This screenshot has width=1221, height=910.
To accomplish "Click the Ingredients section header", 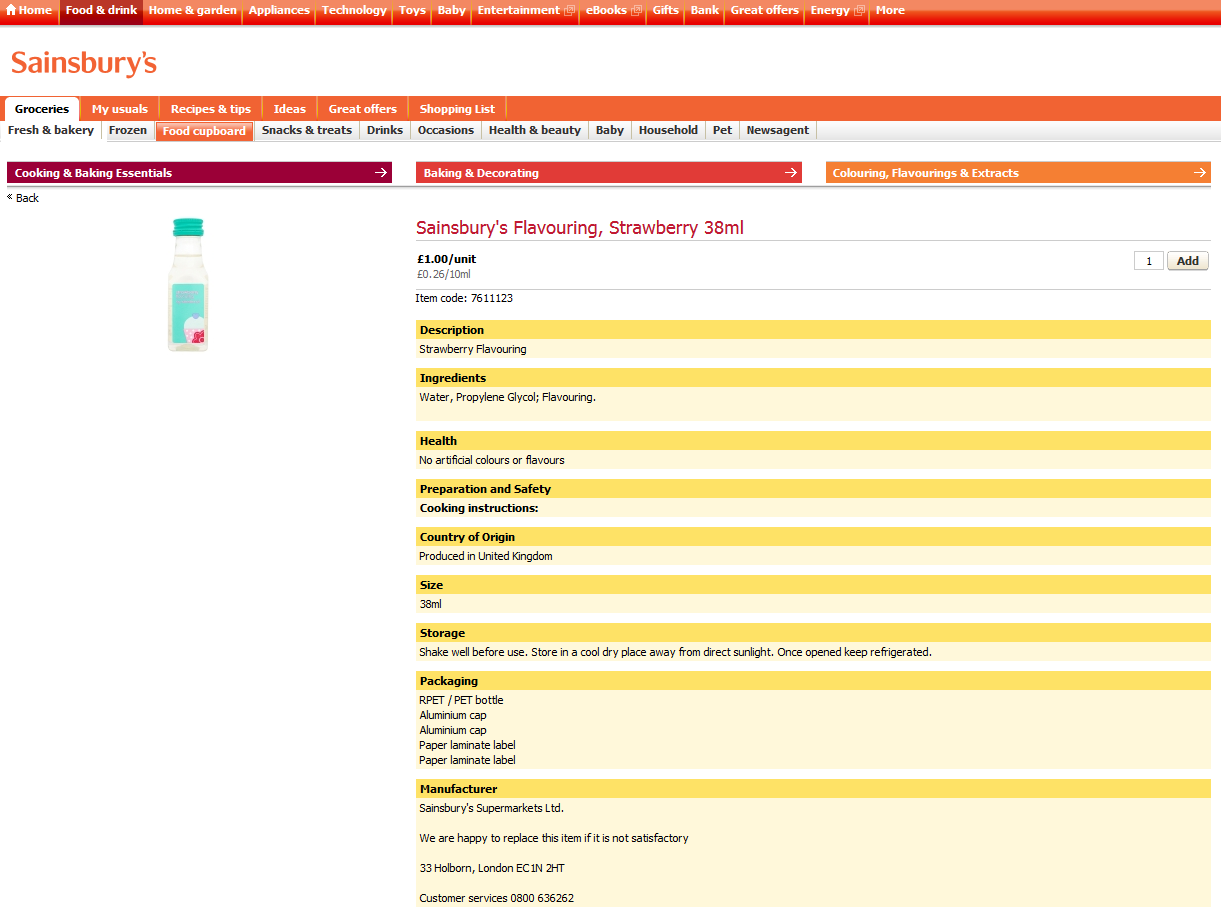I will [813, 378].
